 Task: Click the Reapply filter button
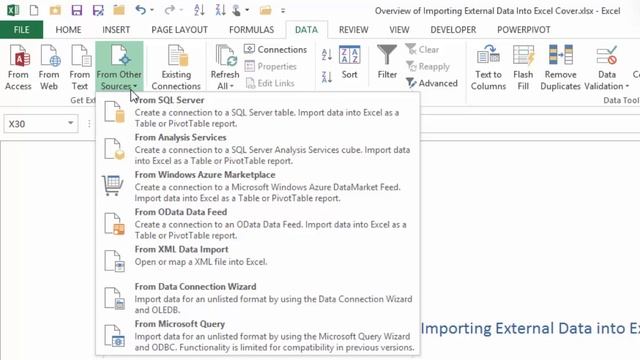tap(428, 66)
